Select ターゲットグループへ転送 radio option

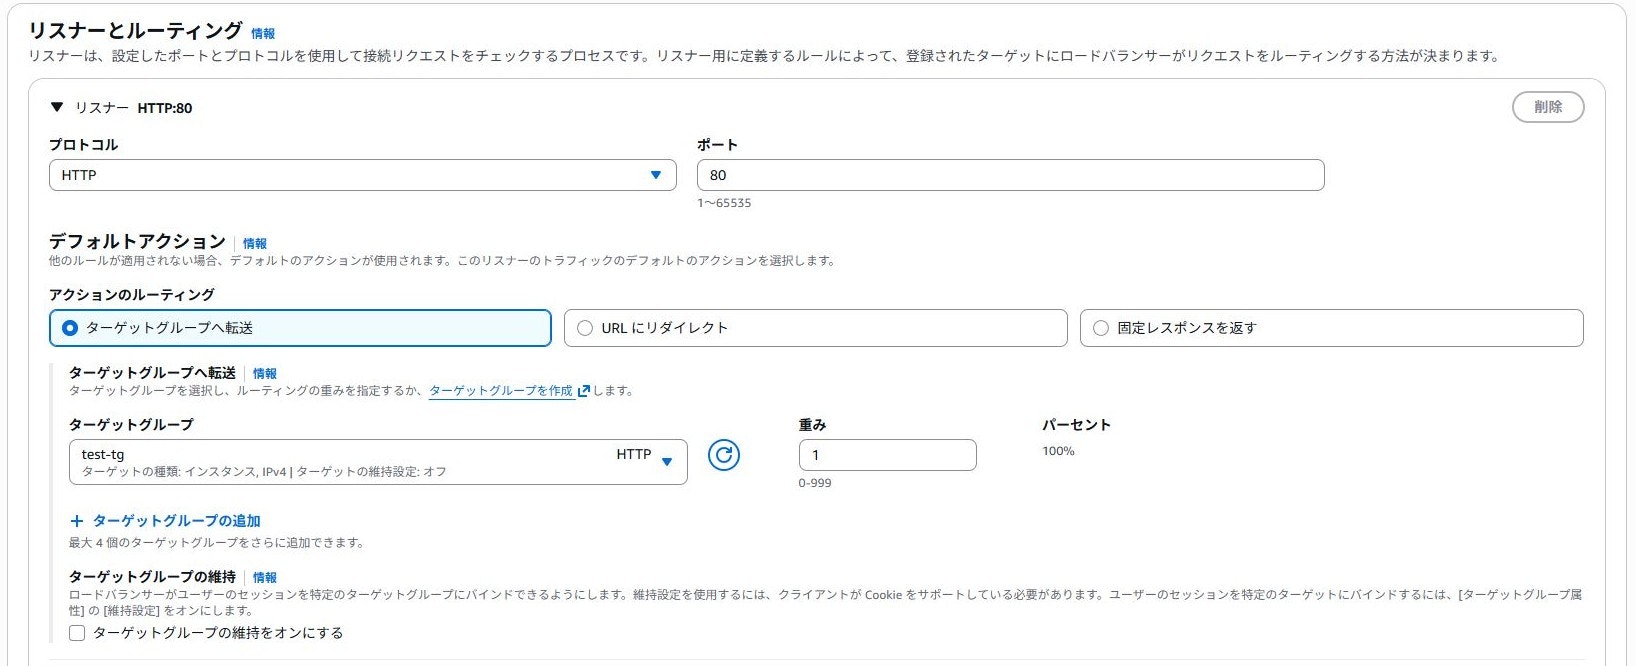click(x=300, y=328)
